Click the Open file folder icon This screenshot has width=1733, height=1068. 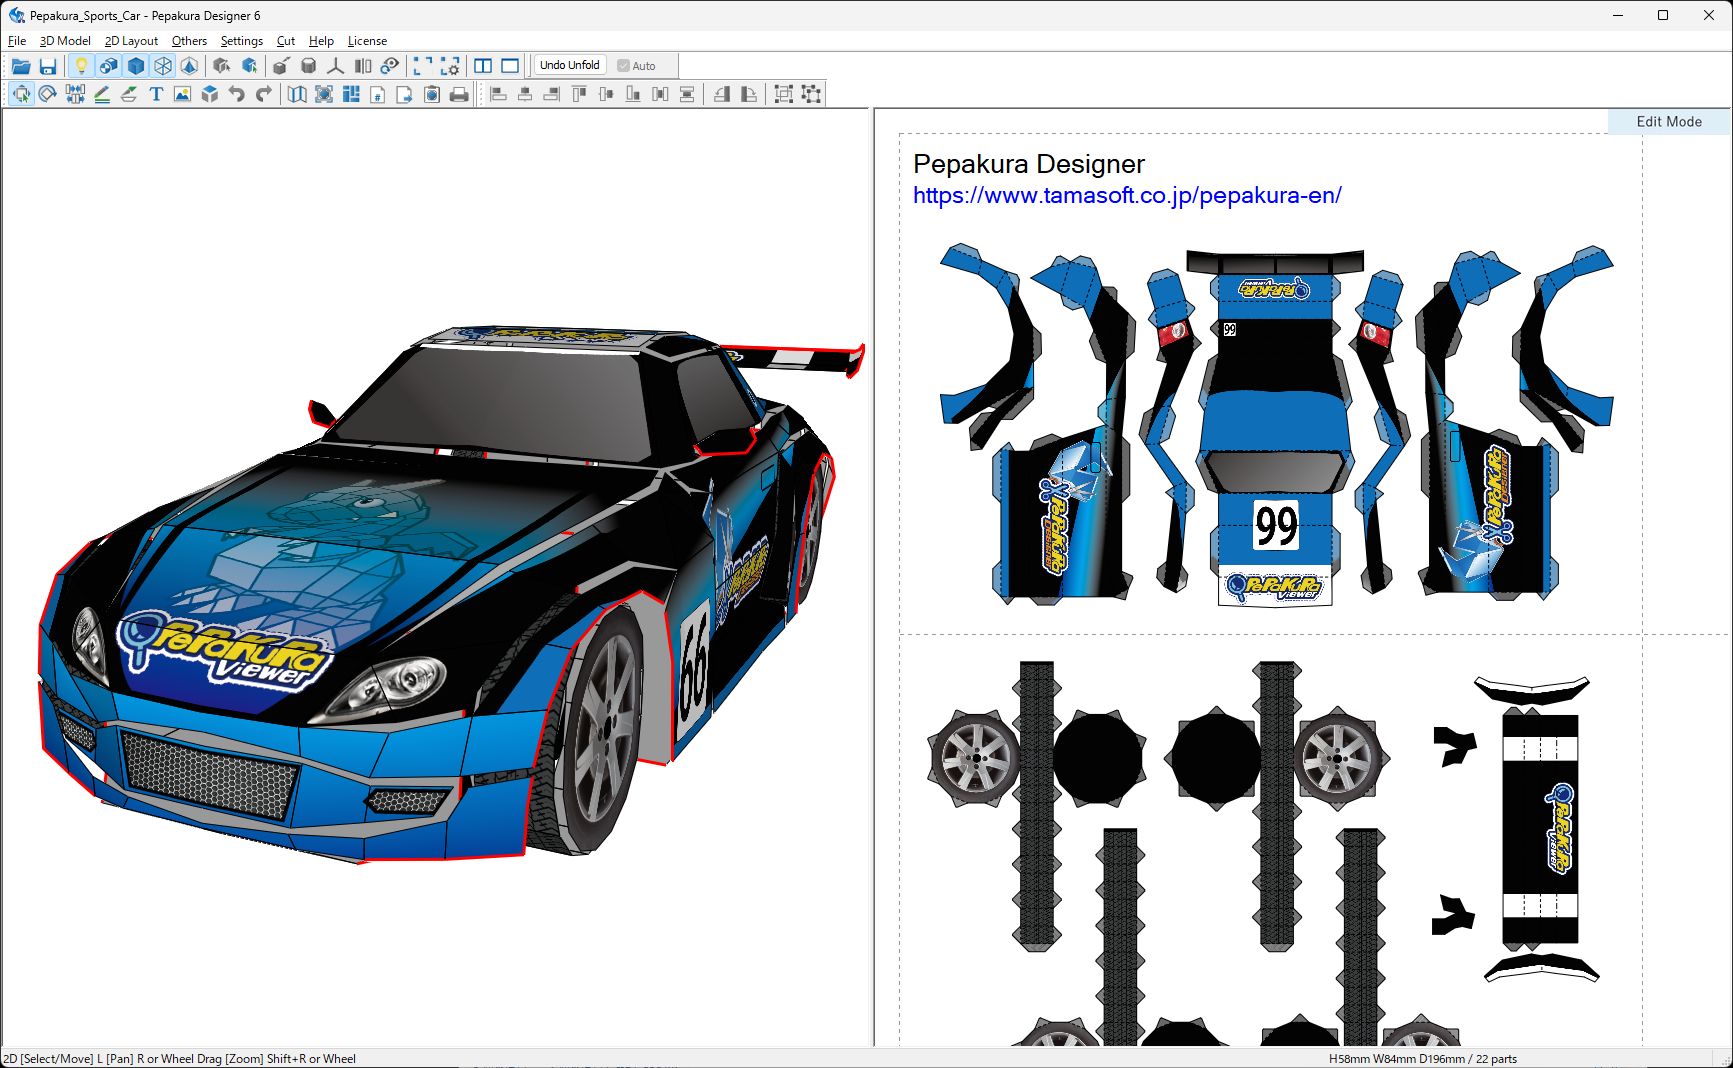[21, 66]
